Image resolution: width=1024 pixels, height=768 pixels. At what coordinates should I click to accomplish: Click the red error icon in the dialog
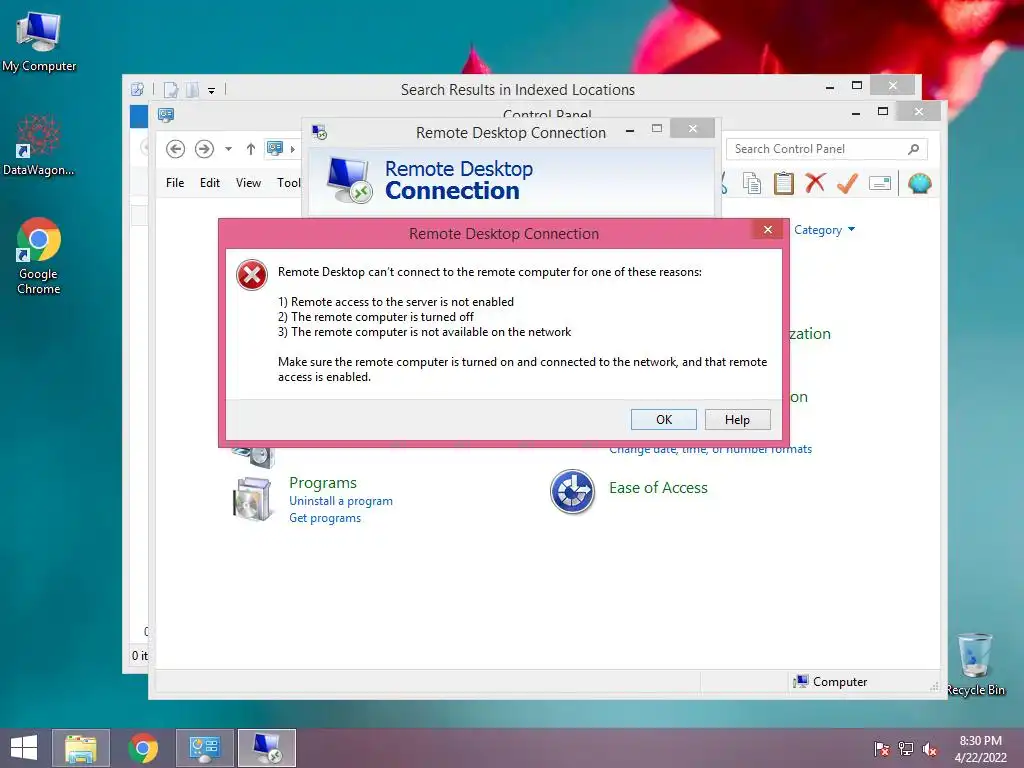click(251, 275)
